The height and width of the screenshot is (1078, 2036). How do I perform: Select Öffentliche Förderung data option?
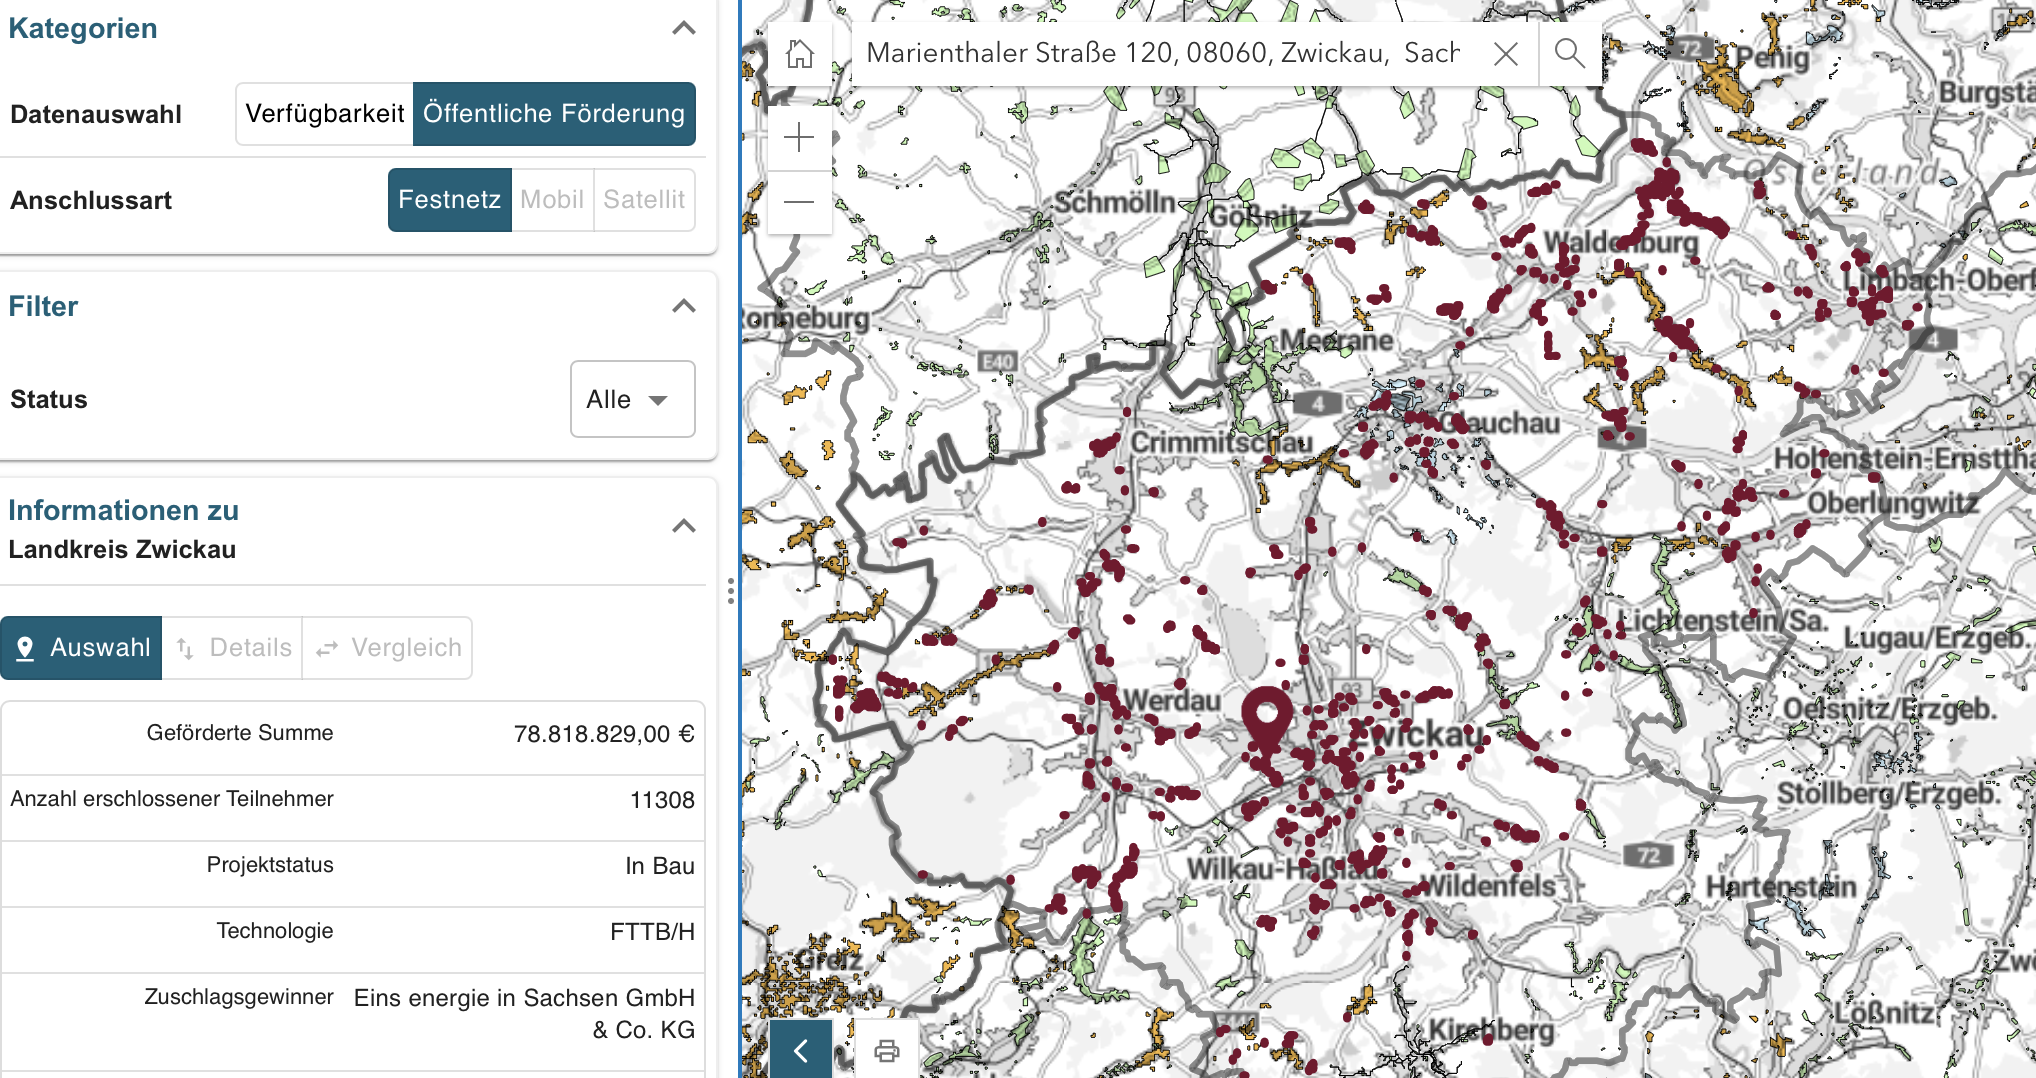point(554,114)
